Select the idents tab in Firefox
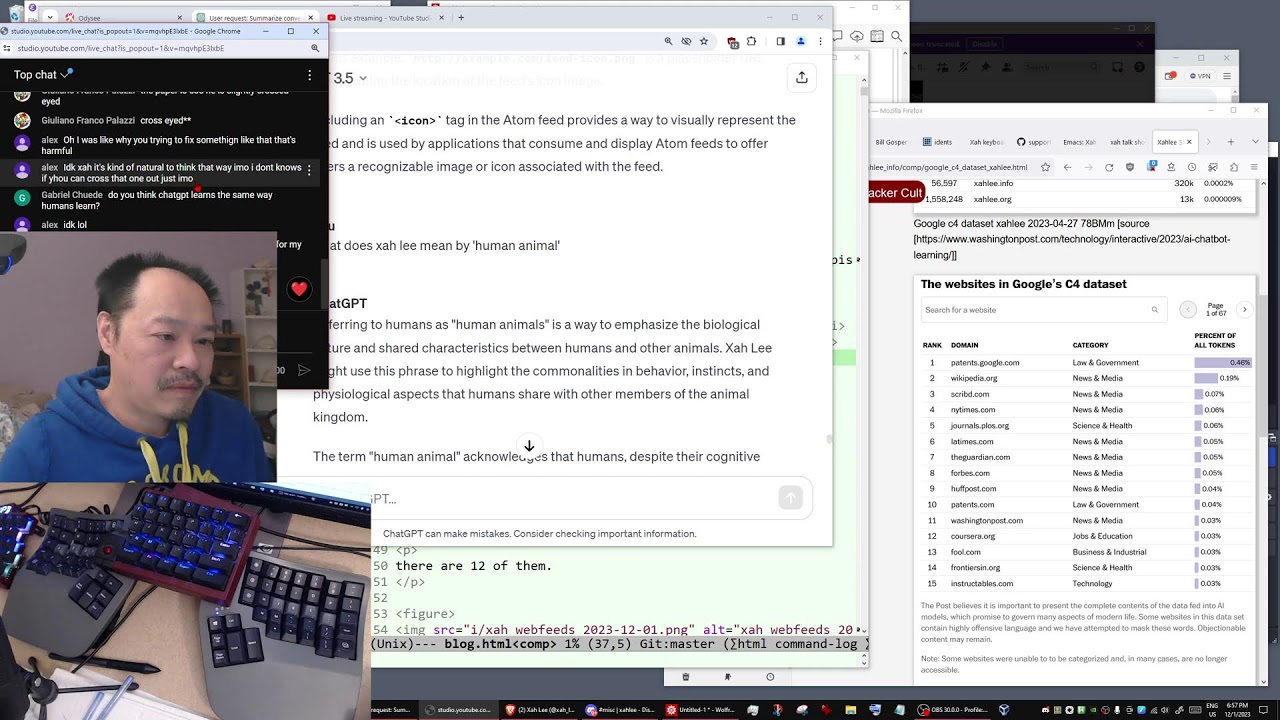This screenshot has height=720, width=1280. point(937,142)
